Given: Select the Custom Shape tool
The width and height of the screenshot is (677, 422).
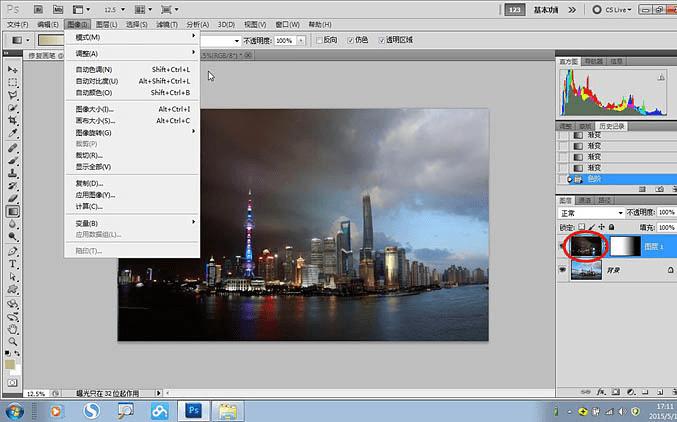Looking at the screenshot, I should pos(13,289).
